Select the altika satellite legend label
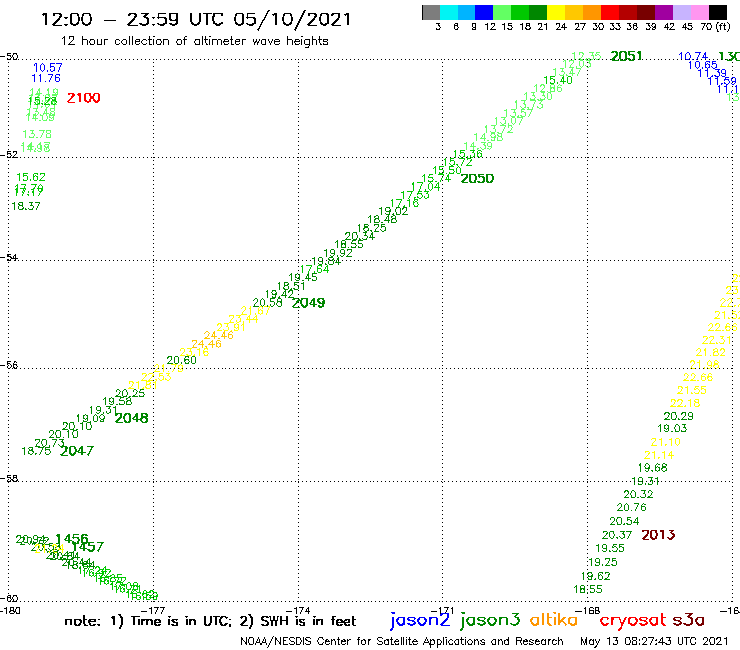Screen dimensions: 740x650 tap(554, 619)
